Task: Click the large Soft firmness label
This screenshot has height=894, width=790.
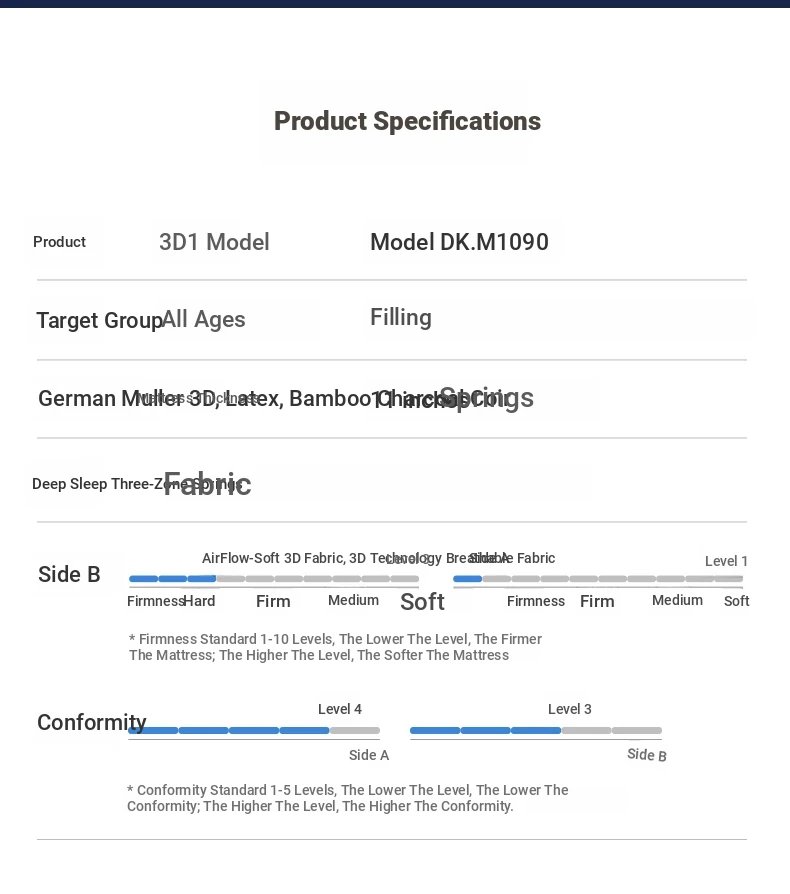Action: point(422,601)
